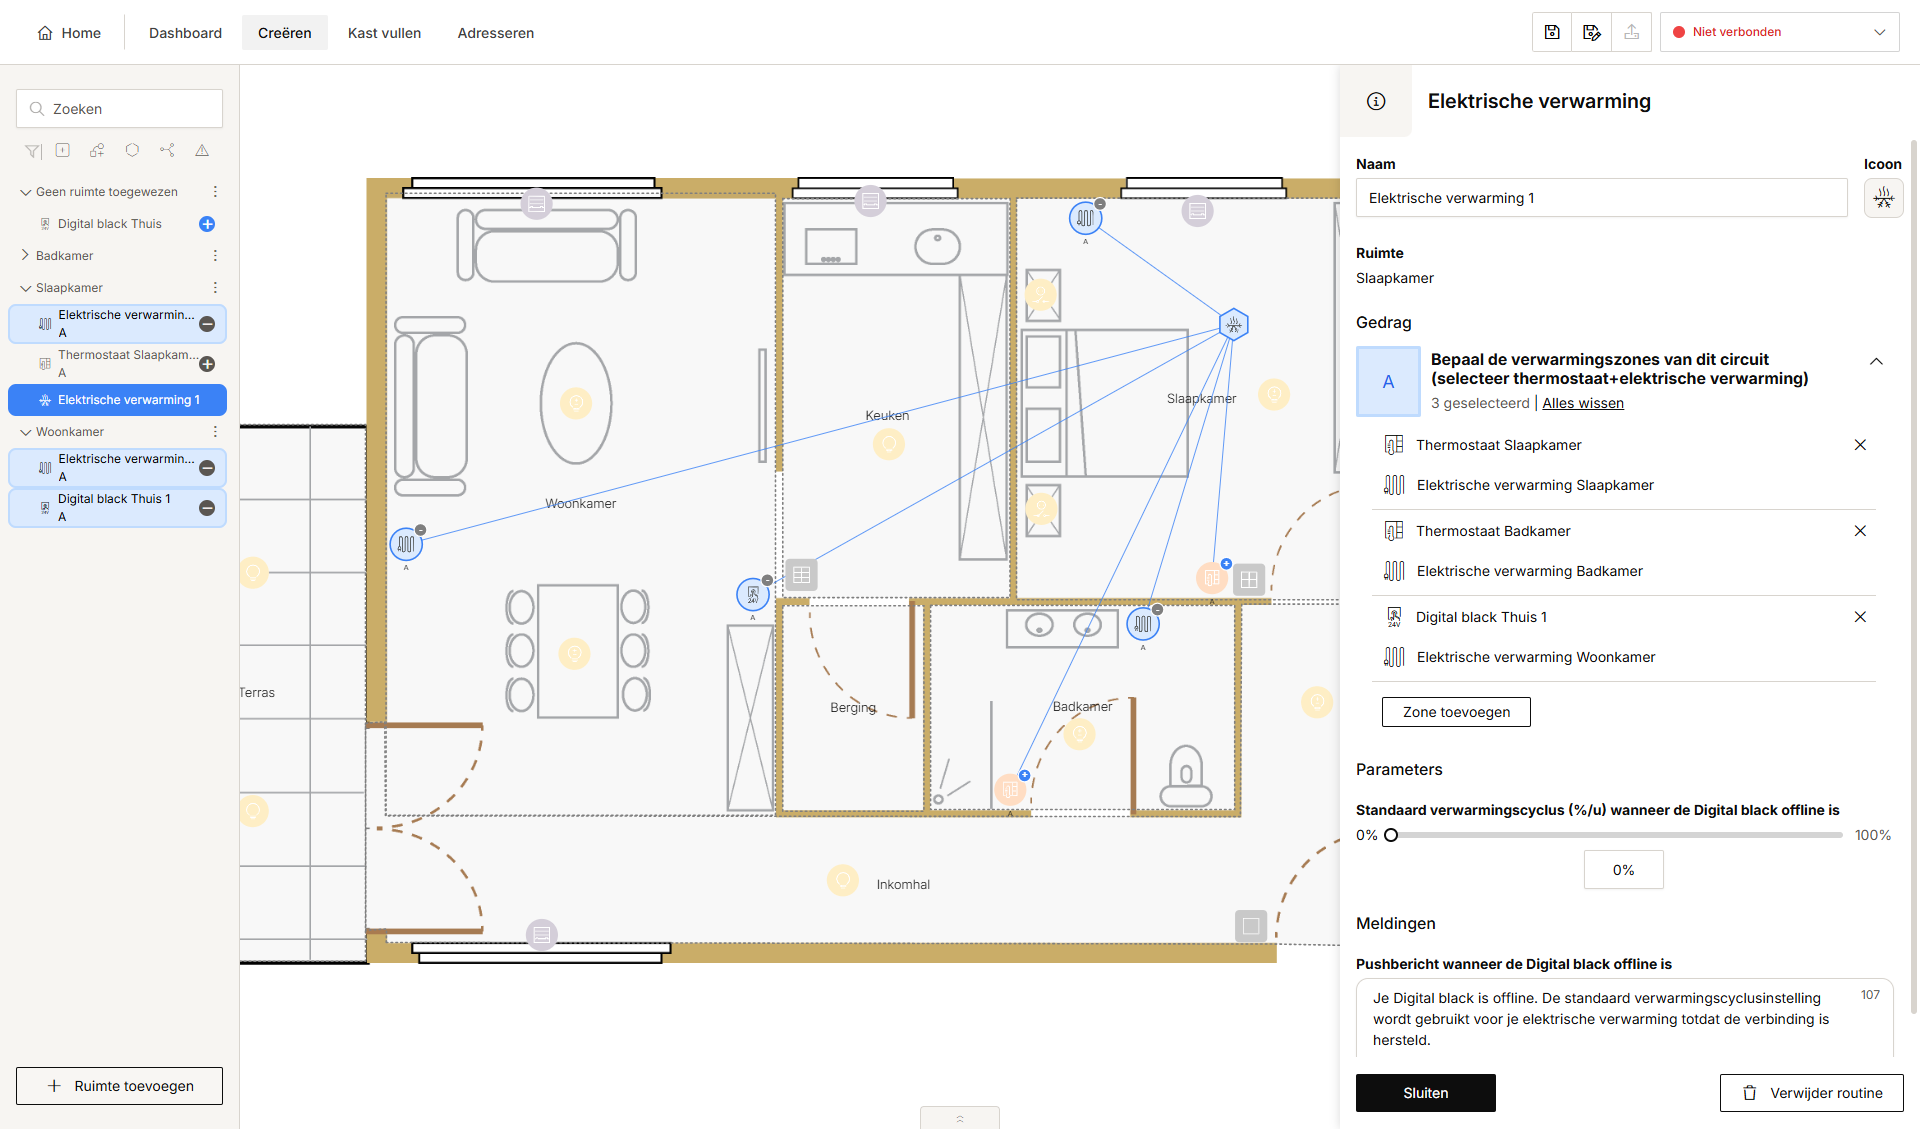Switch to the Dashboard tab
This screenshot has height=1129, width=1920.
pyautogui.click(x=185, y=33)
